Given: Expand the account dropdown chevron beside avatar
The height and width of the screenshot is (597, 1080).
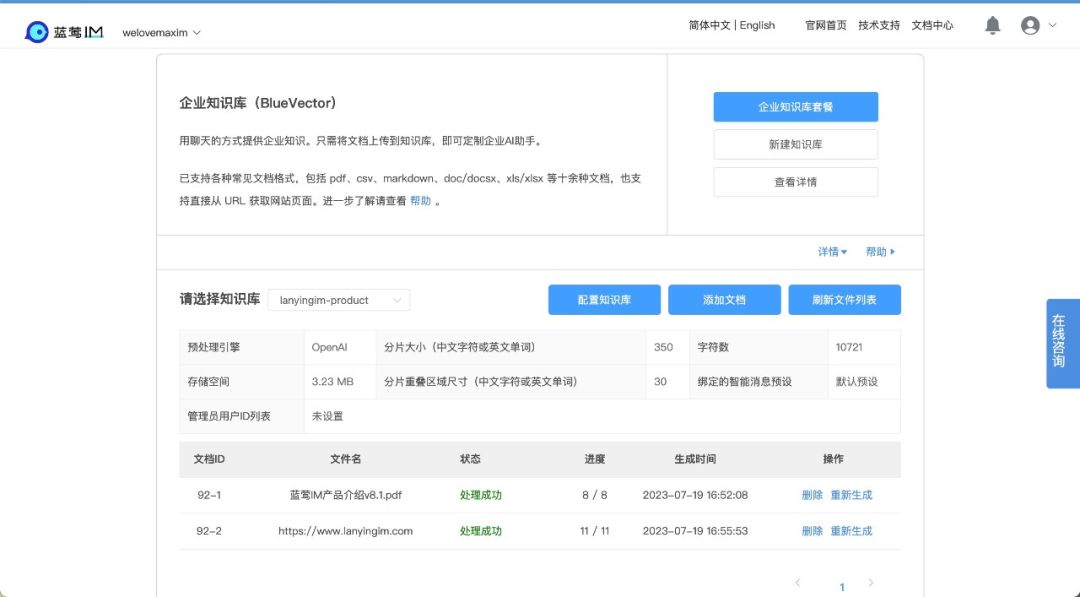Looking at the screenshot, I should coord(1052,25).
